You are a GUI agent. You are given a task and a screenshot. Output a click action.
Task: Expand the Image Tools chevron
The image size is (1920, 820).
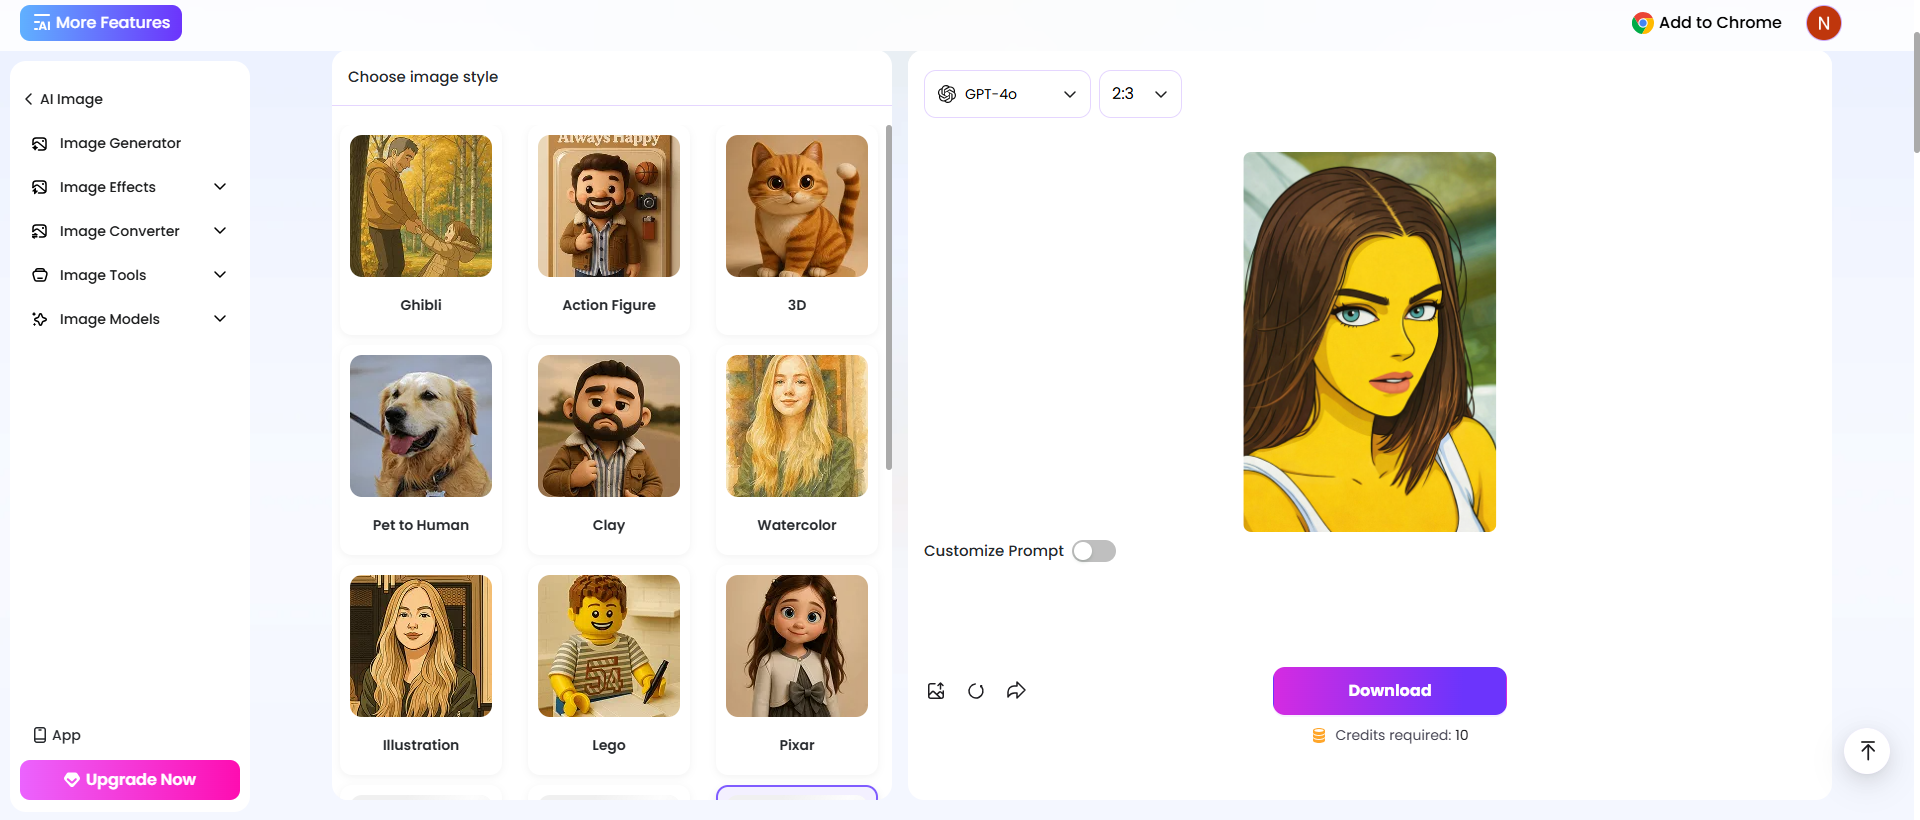point(220,275)
